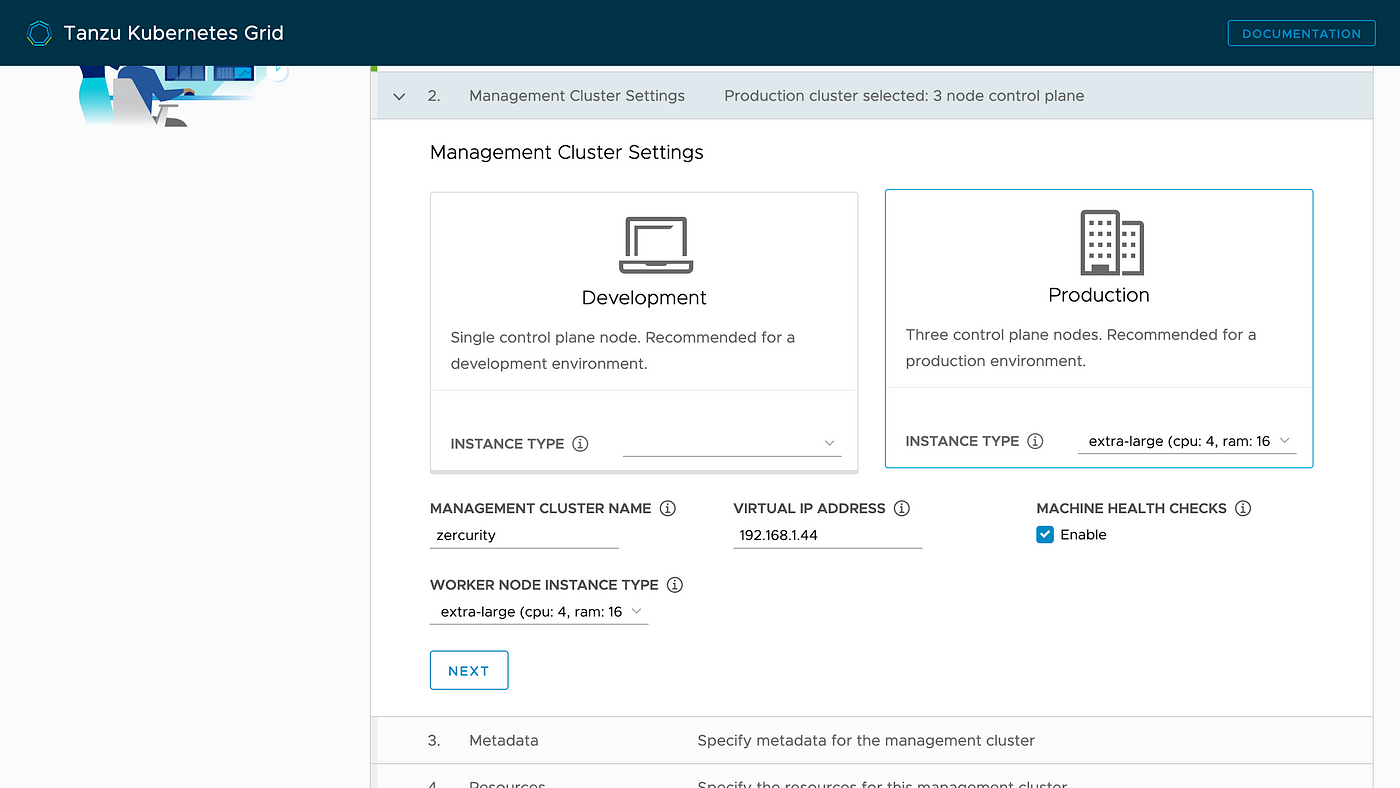Image resolution: width=1400 pixels, height=788 pixels.
Task: Select the Production building icon
Action: tap(1112, 243)
